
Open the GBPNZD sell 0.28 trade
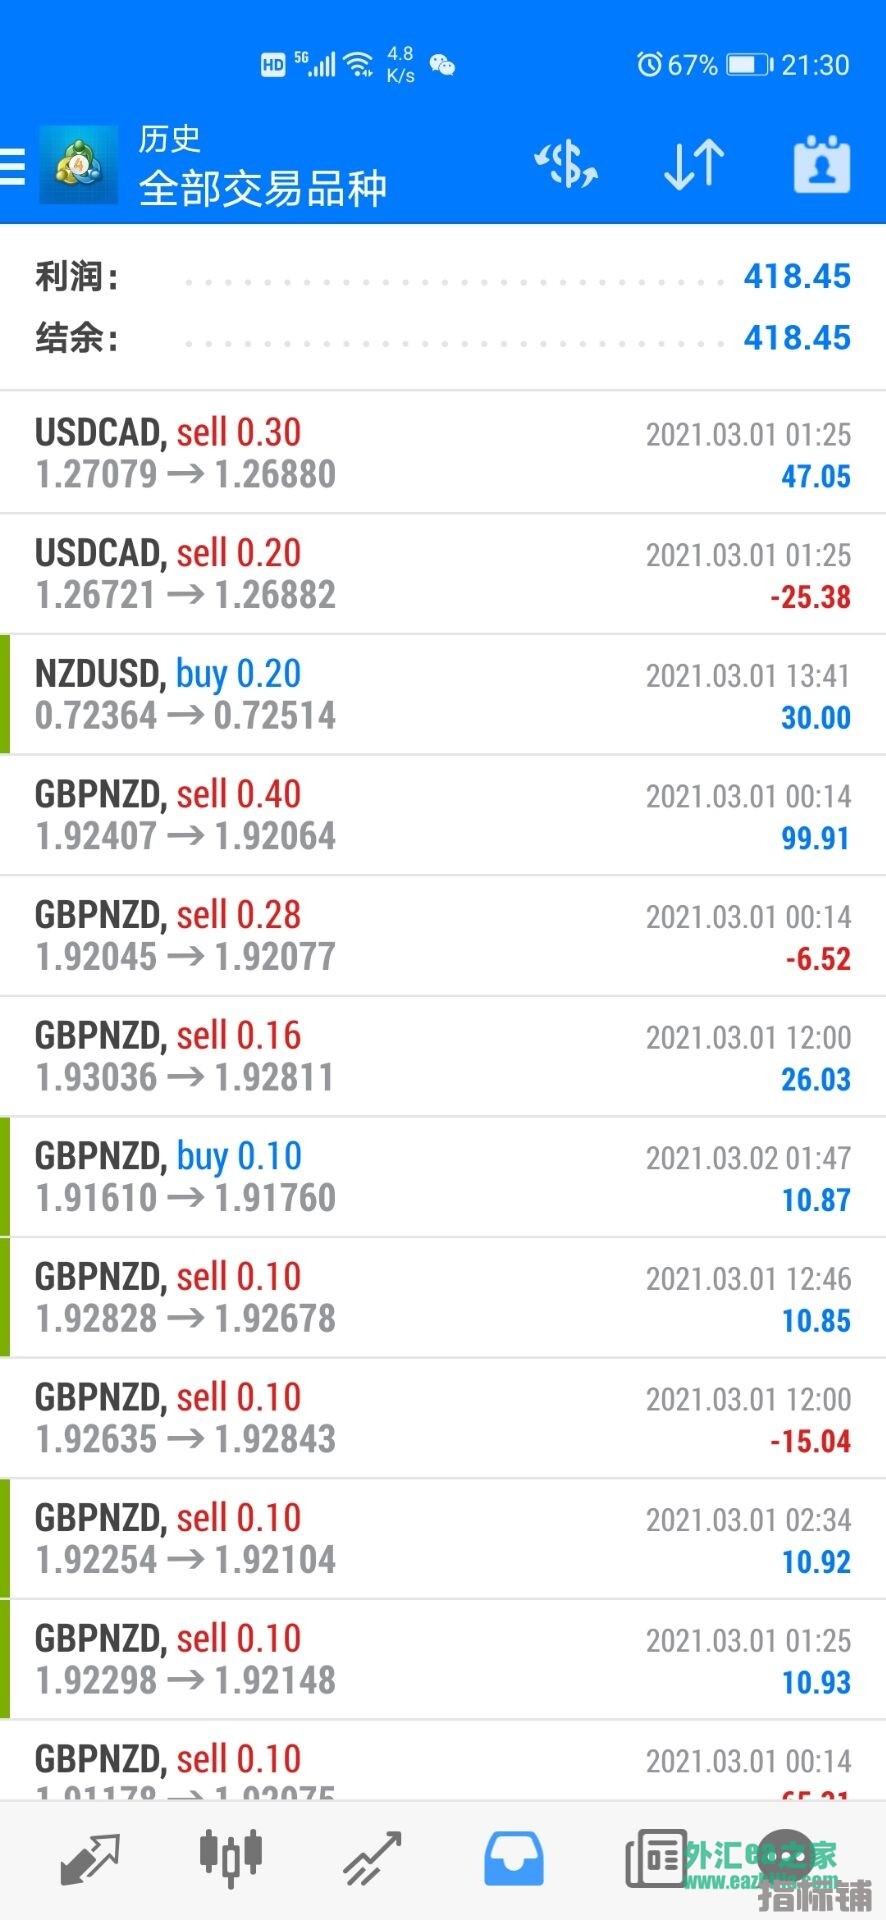[x=442, y=936]
